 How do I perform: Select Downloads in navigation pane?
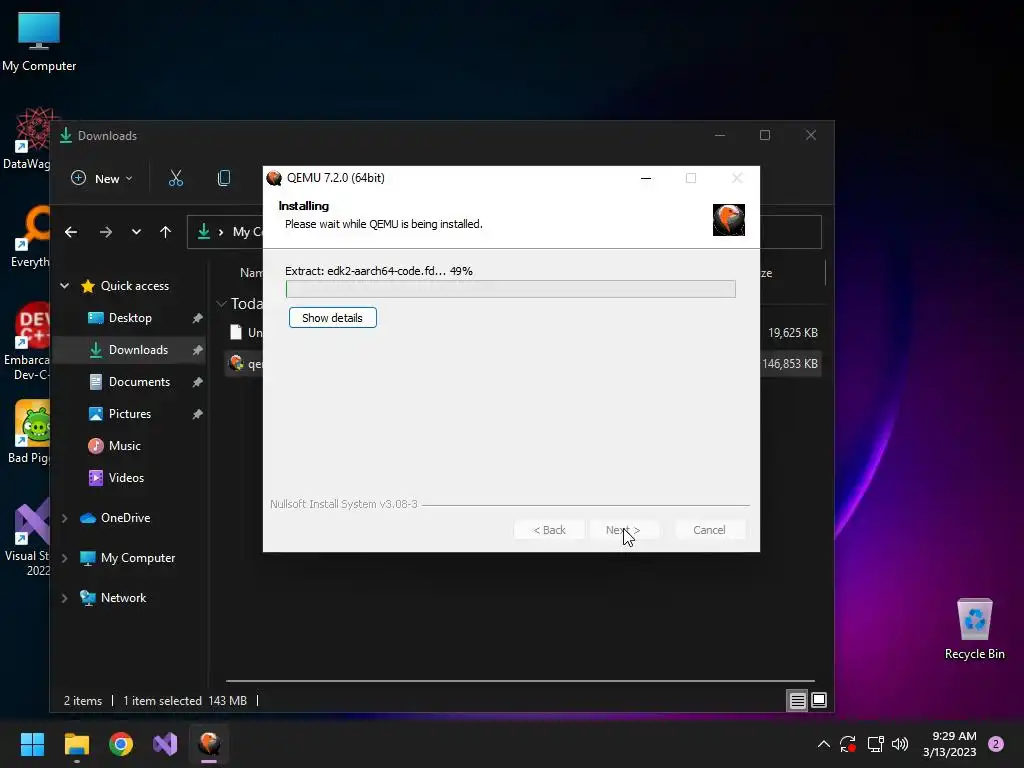[x=138, y=349]
